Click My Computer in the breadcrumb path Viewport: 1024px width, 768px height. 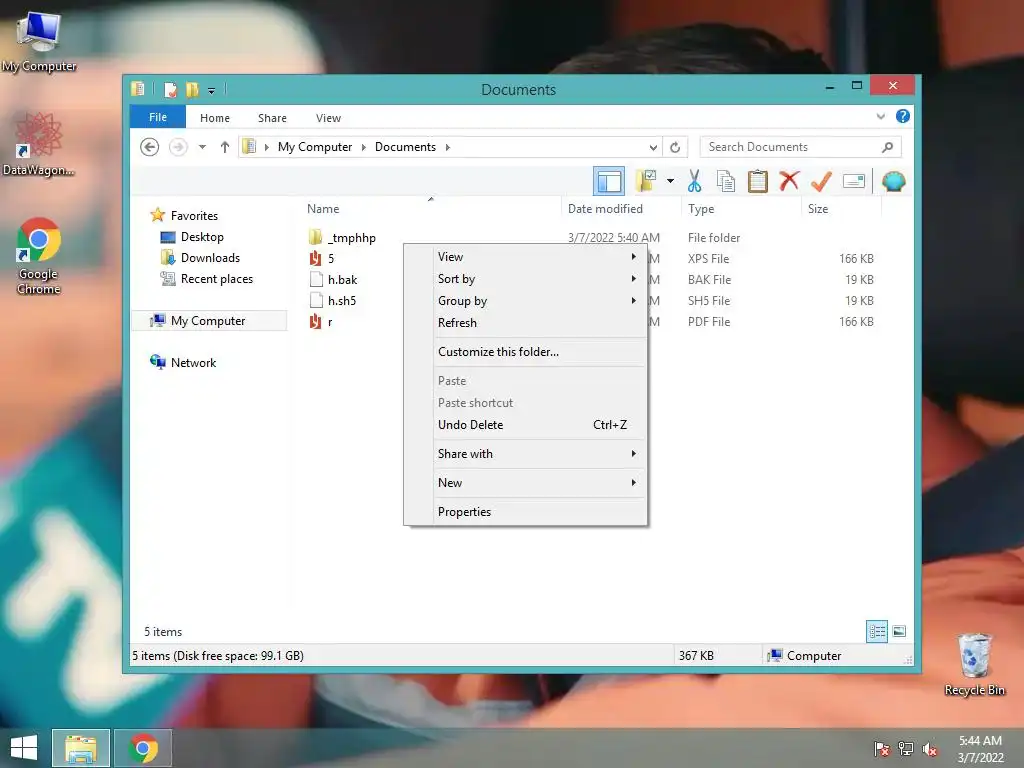[x=315, y=147]
